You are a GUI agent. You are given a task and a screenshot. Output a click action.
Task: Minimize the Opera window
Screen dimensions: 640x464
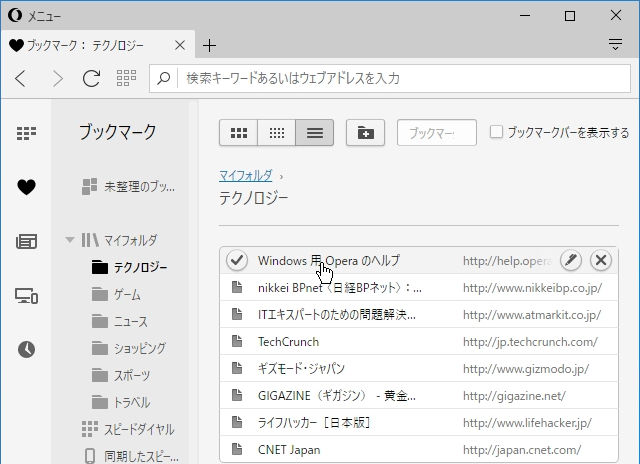525,16
